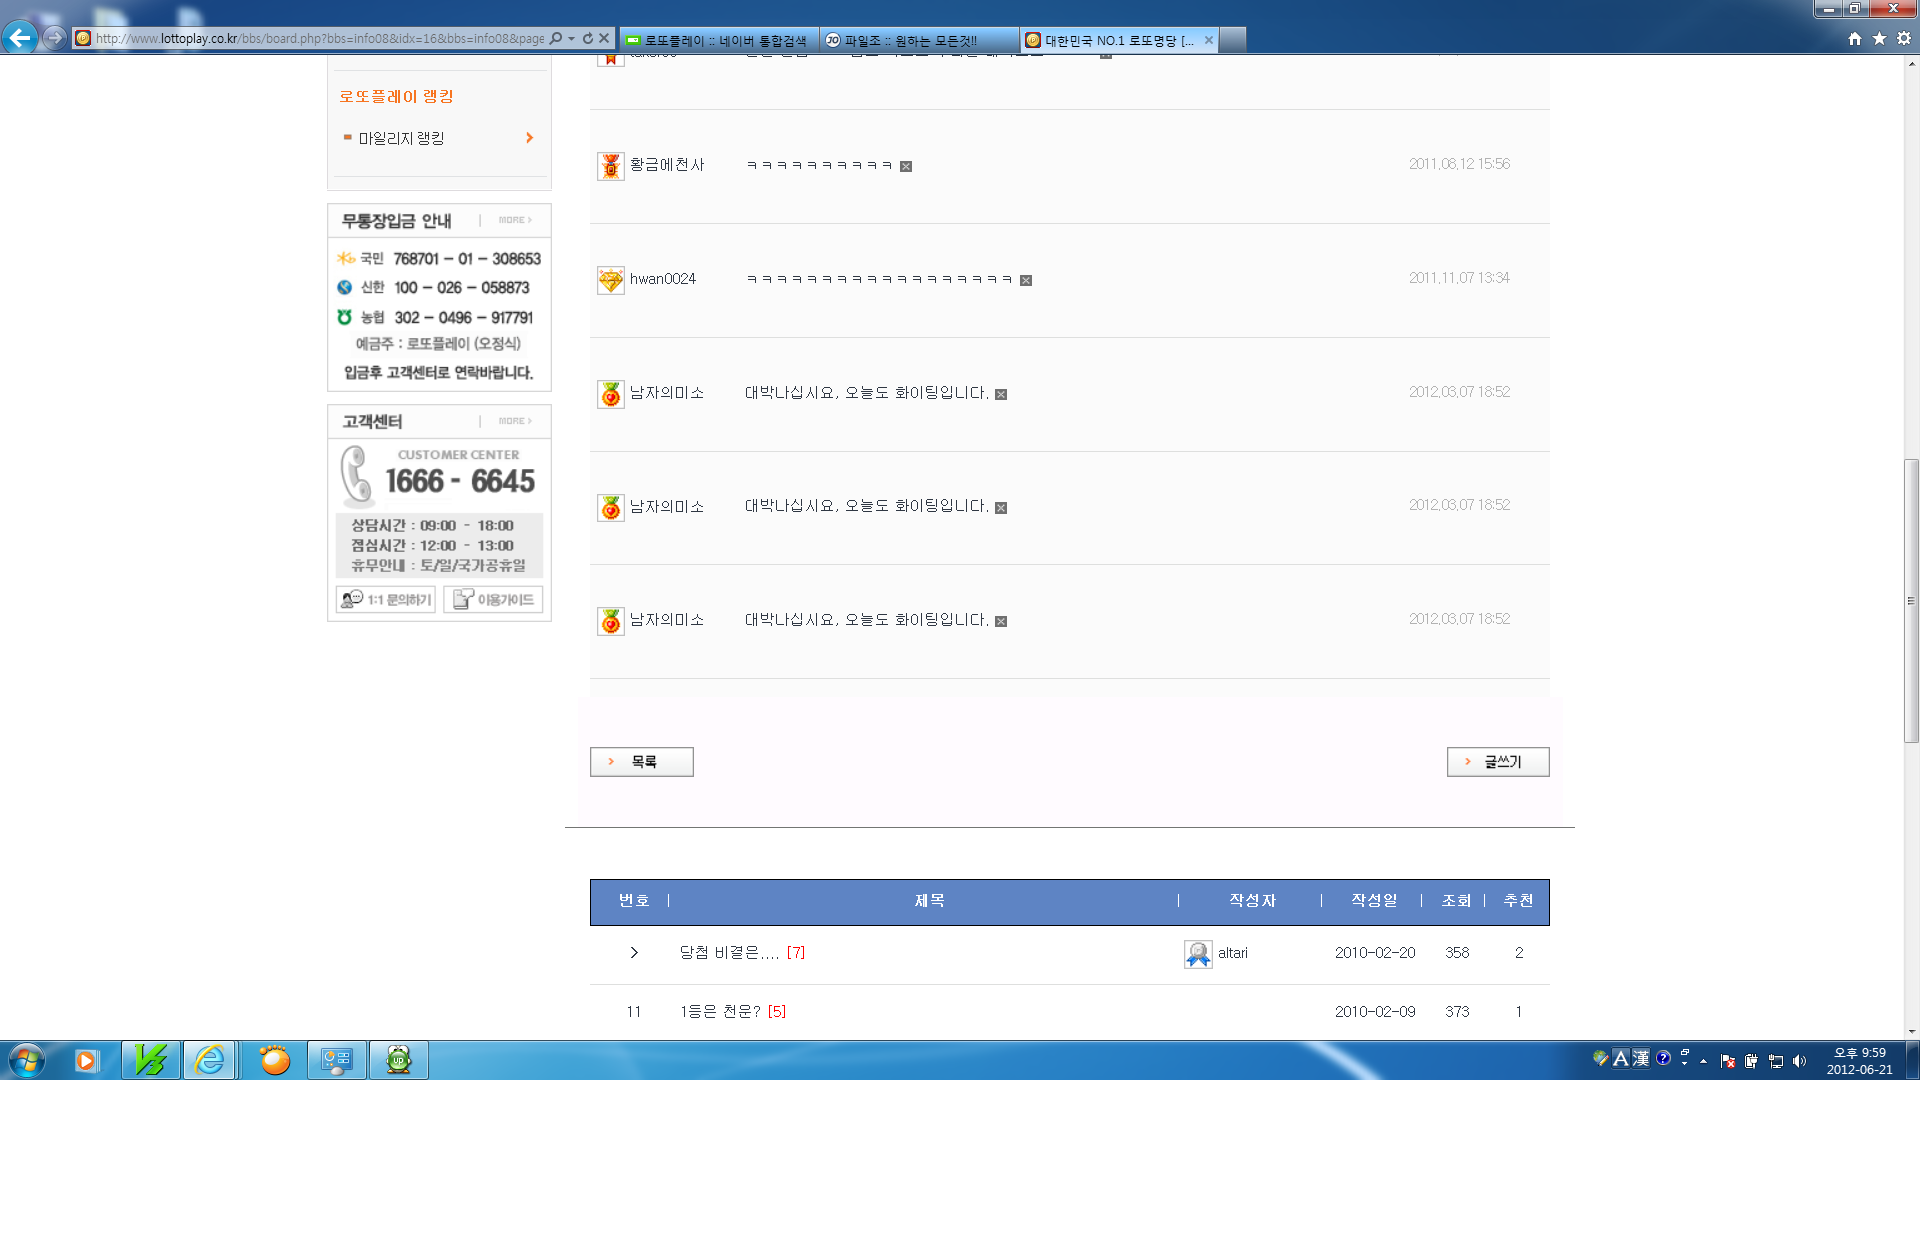Image resolution: width=1920 pixels, height=1249 pixels.
Task: Delete 황금에천사 comment with x icon
Action: coord(906,167)
